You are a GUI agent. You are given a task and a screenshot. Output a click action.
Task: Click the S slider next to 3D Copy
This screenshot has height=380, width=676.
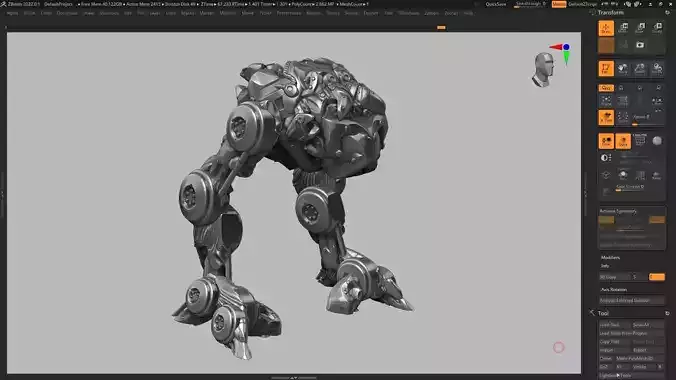pos(640,277)
